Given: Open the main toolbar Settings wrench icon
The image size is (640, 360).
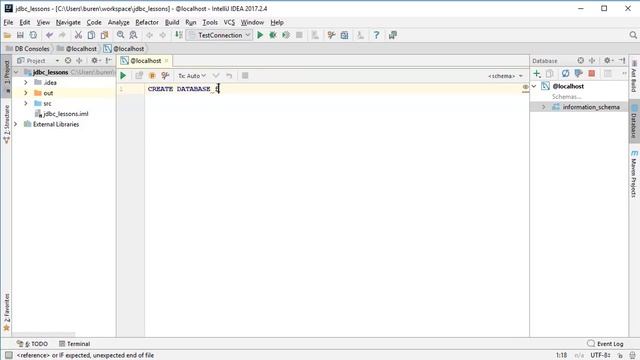Looking at the screenshot, I should (331, 35).
